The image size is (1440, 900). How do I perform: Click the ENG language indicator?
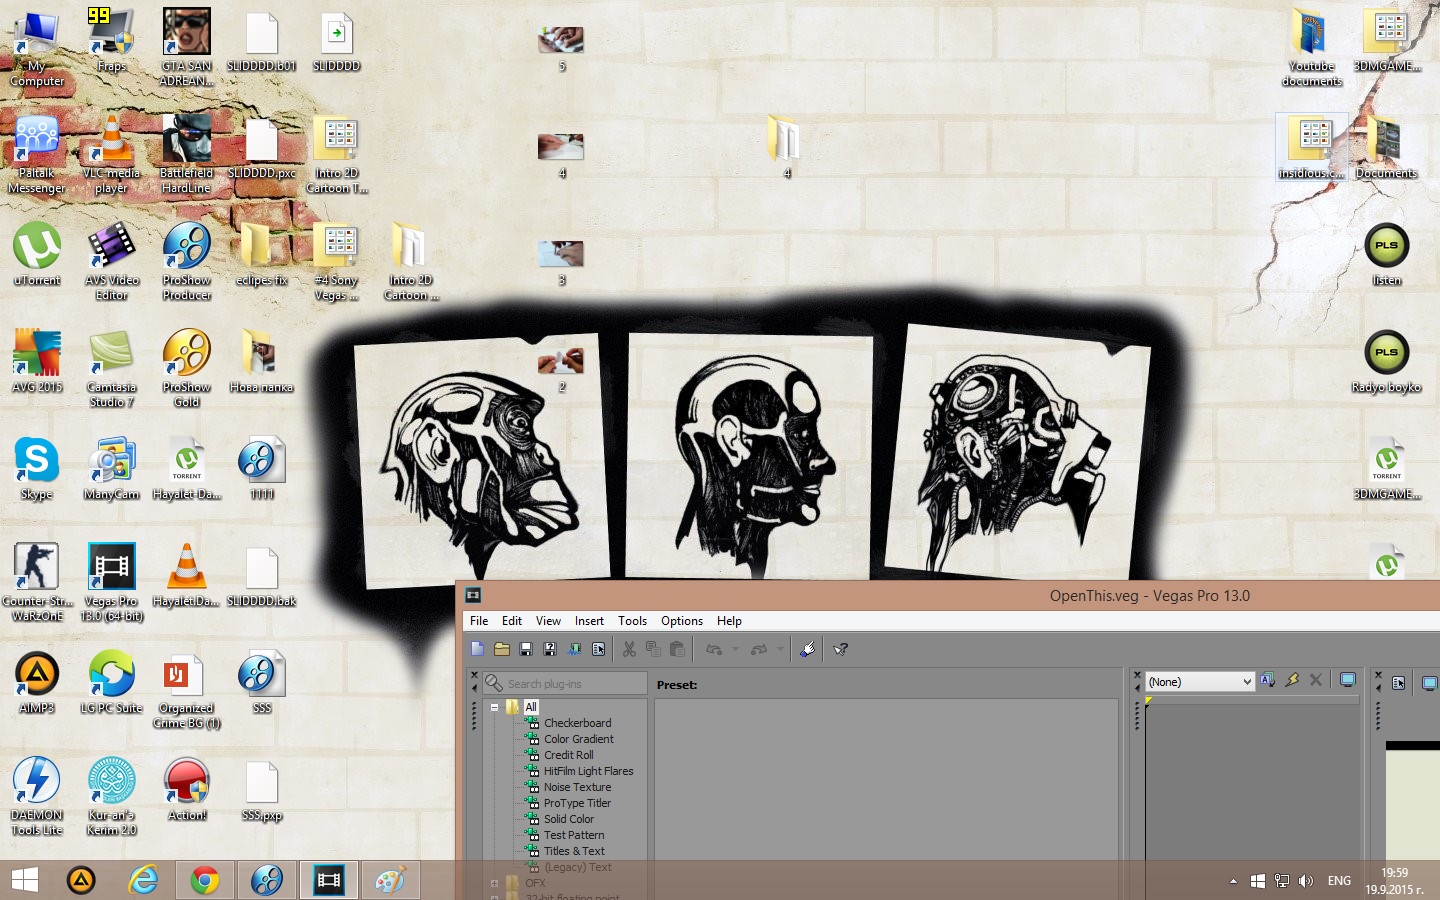click(1339, 881)
